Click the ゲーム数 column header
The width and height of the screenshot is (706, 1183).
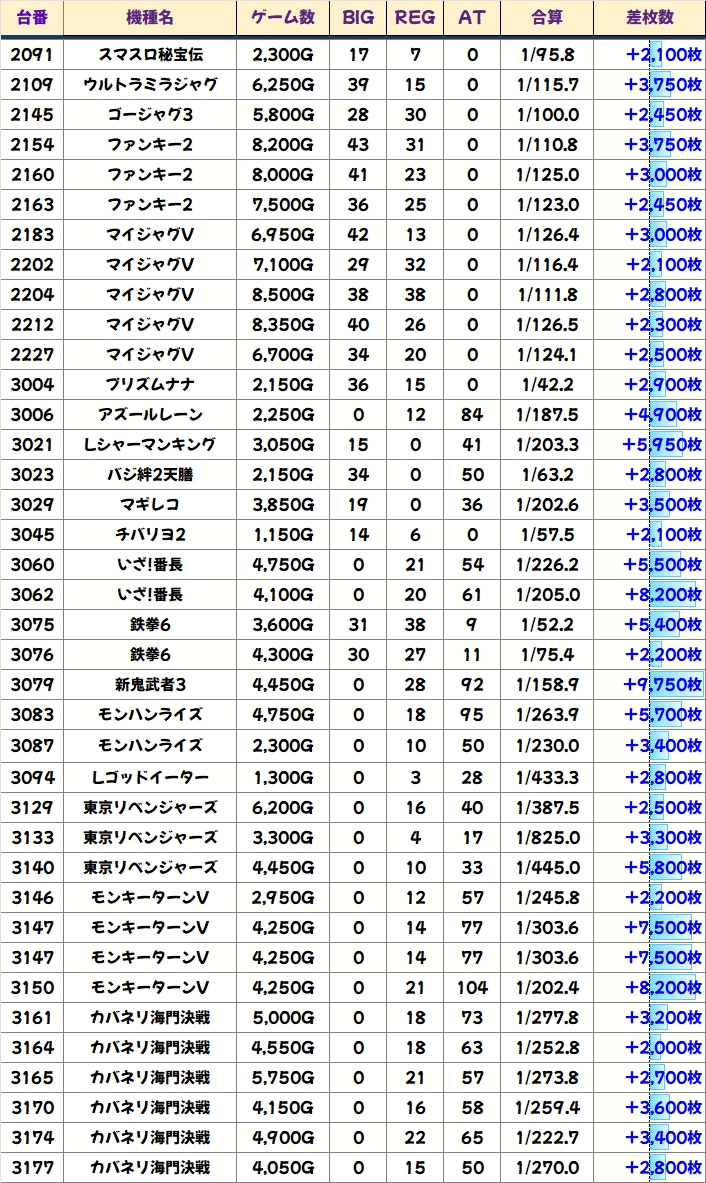[283, 18]
